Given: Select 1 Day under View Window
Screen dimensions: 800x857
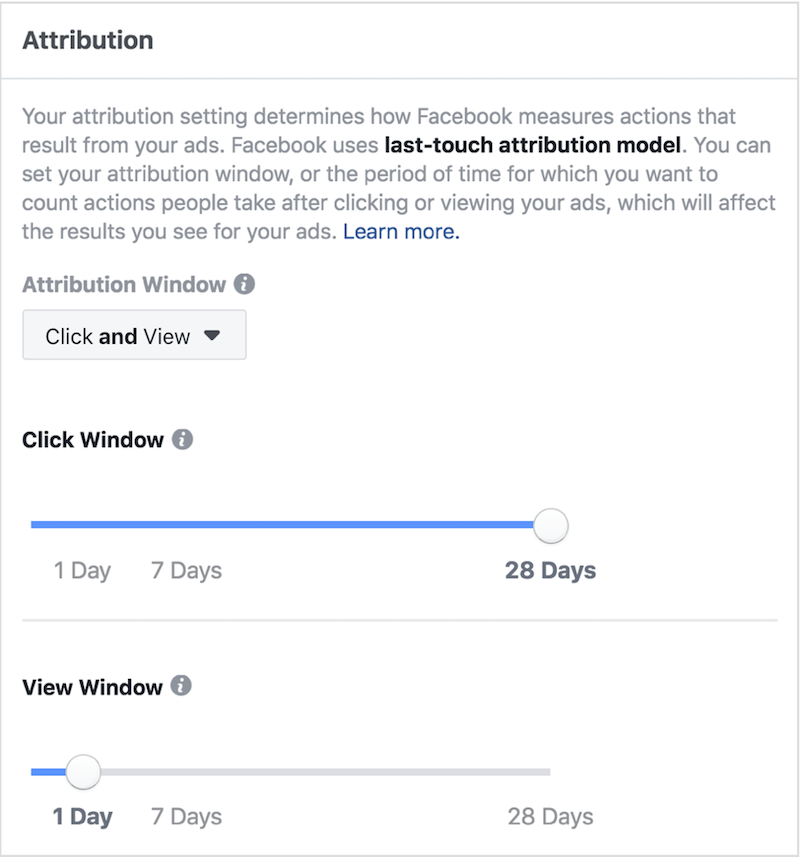Looking at the screenshot, I should point(83,817).
